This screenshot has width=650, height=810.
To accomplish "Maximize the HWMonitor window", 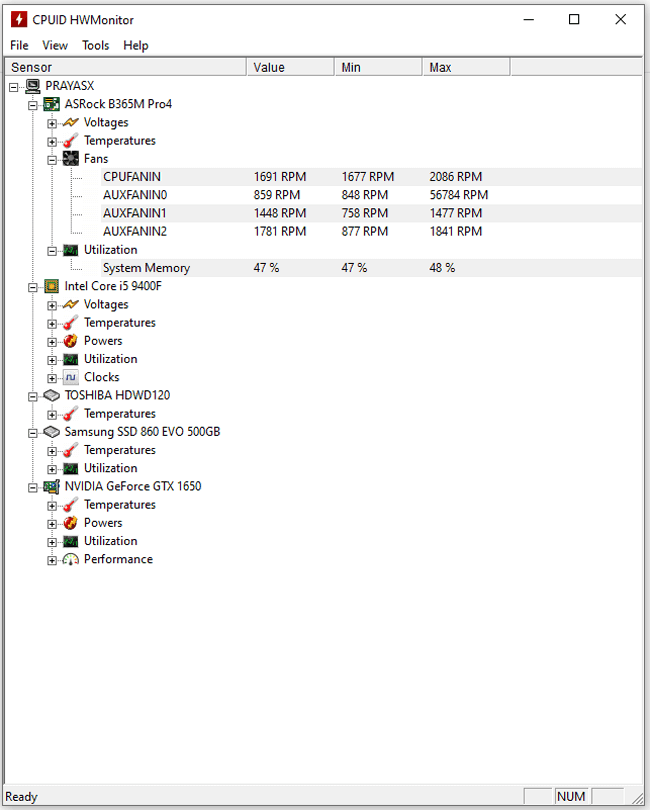I will tap(574, 20).
